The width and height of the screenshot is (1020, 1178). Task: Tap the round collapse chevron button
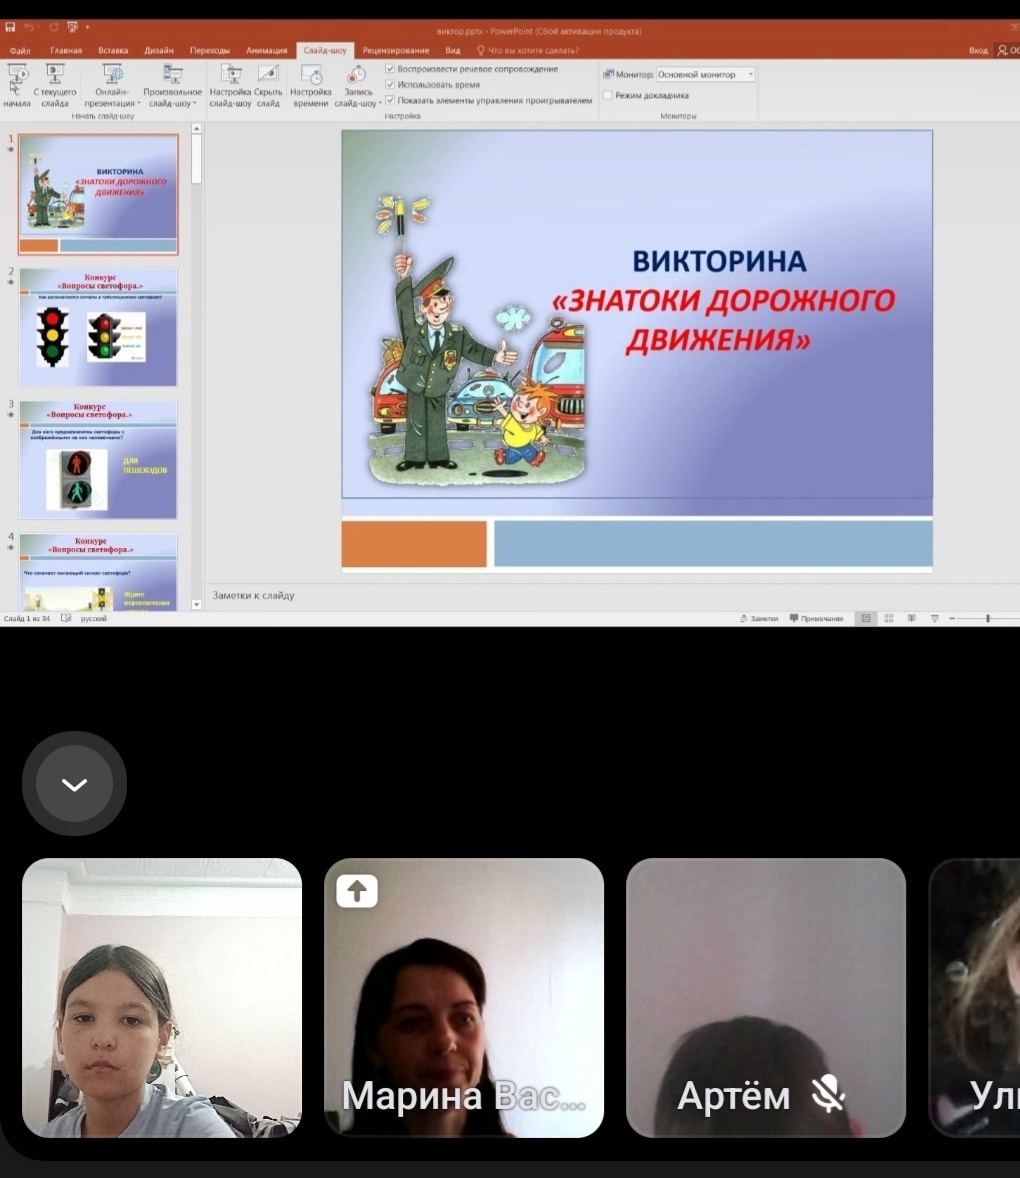[x=74, y=784]
